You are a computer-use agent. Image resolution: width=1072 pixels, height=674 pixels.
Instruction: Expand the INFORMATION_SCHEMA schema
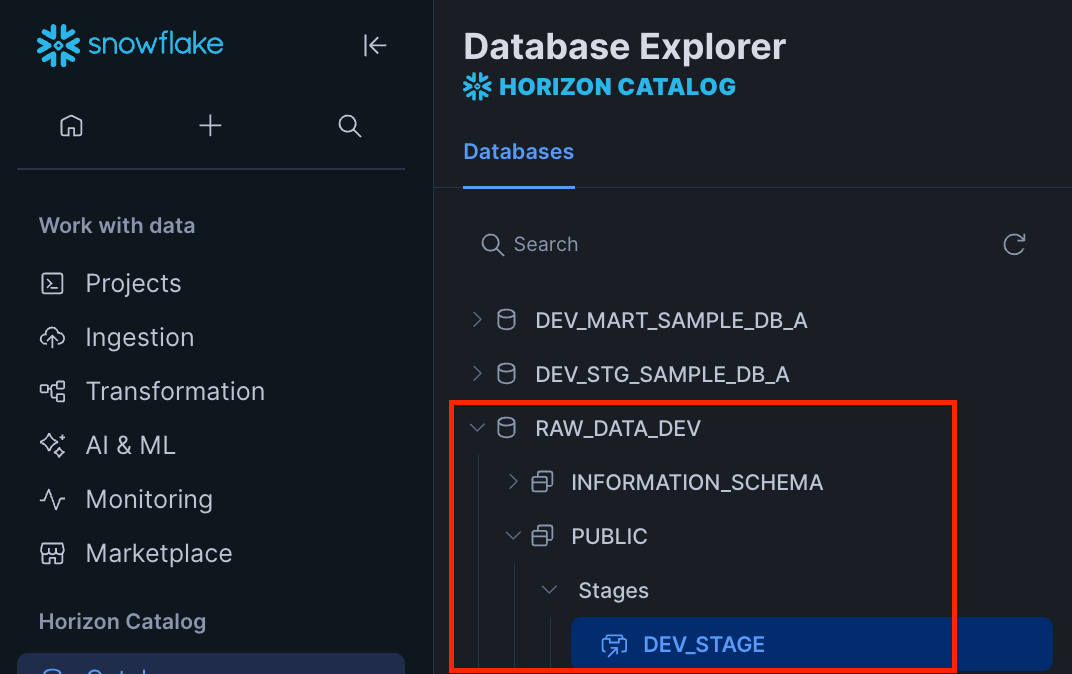point(513,482)
